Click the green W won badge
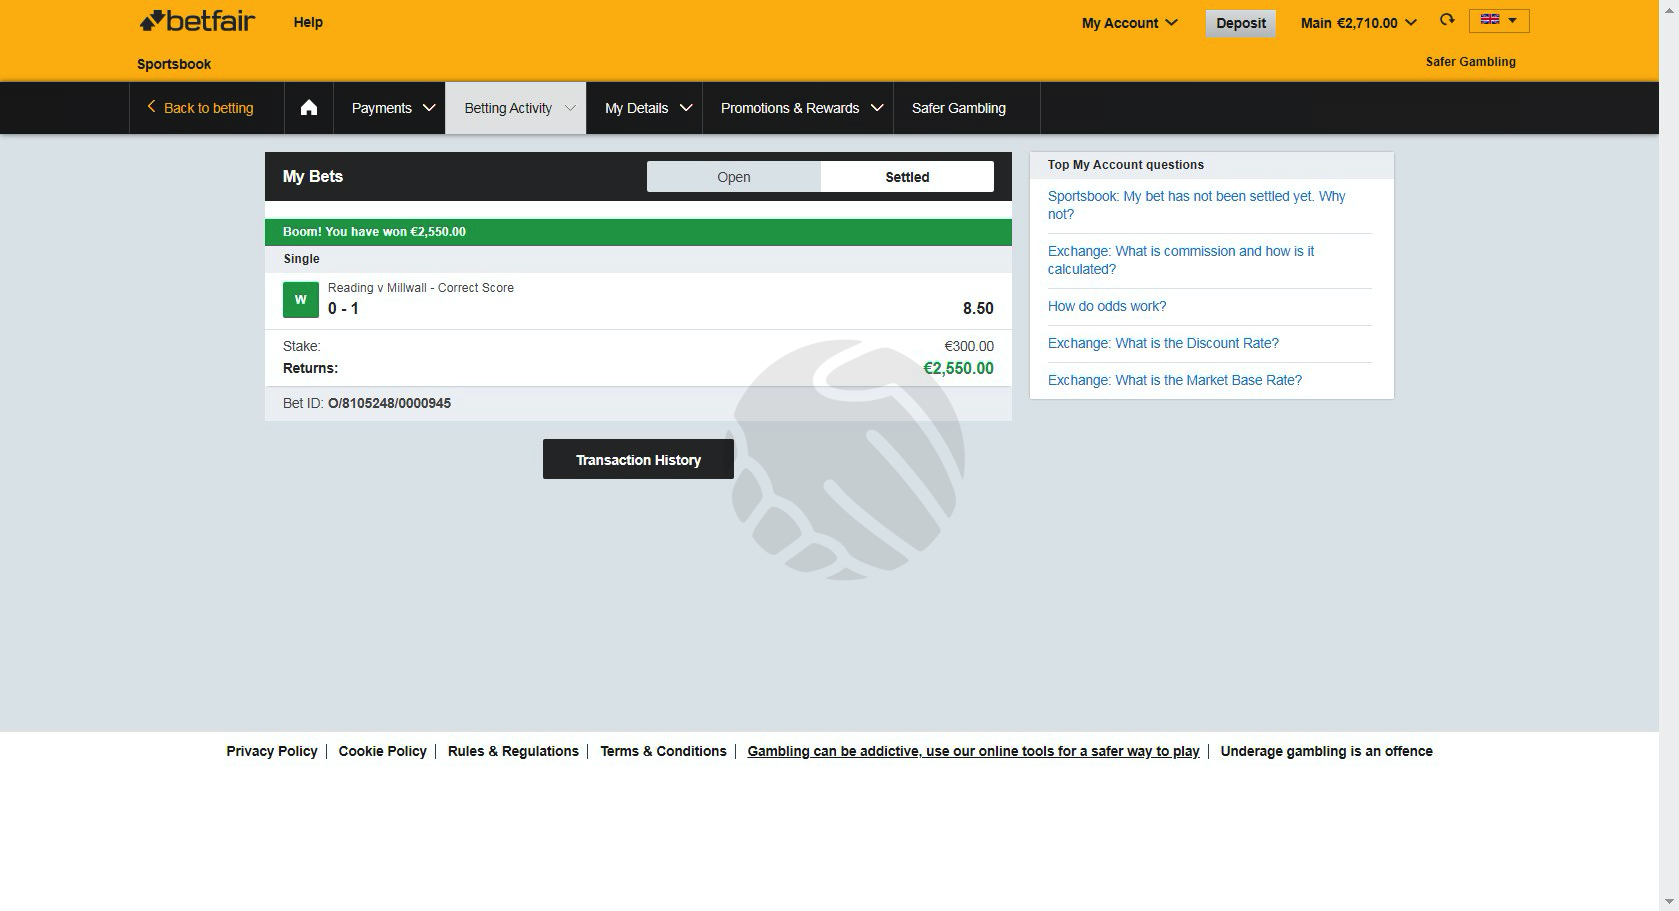Screen dimensions: 1679x911 point(300,300)
